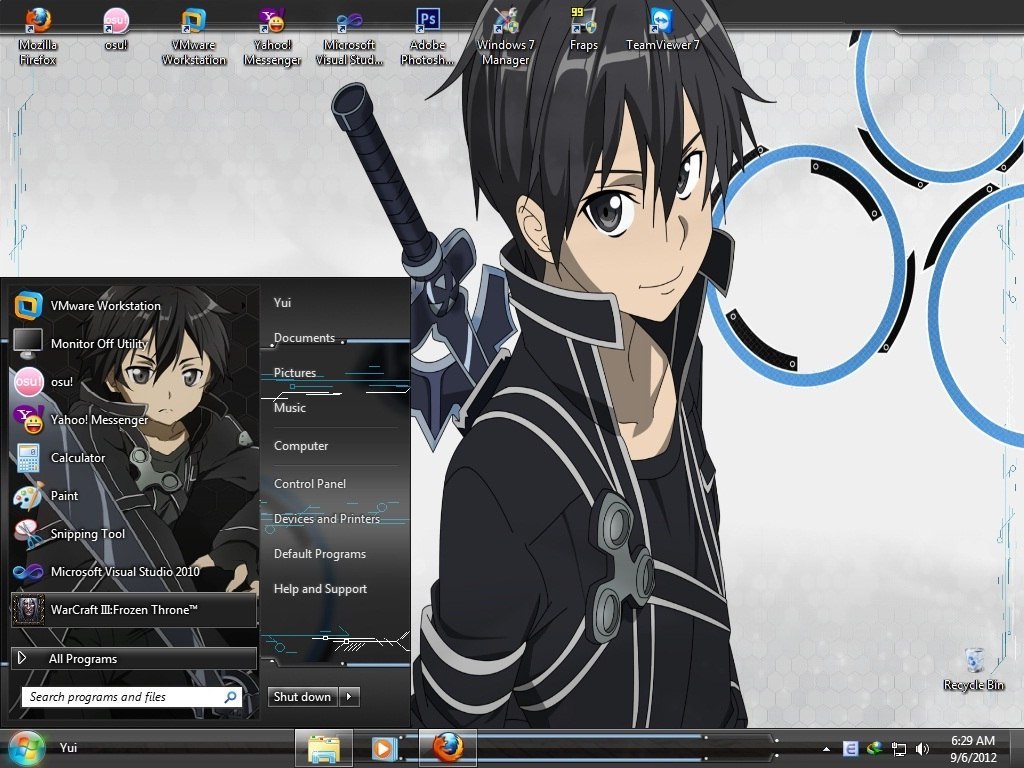Open Devices and Printers
Image resolution: width=1024 pixels, height=768 pixels.
327,519
